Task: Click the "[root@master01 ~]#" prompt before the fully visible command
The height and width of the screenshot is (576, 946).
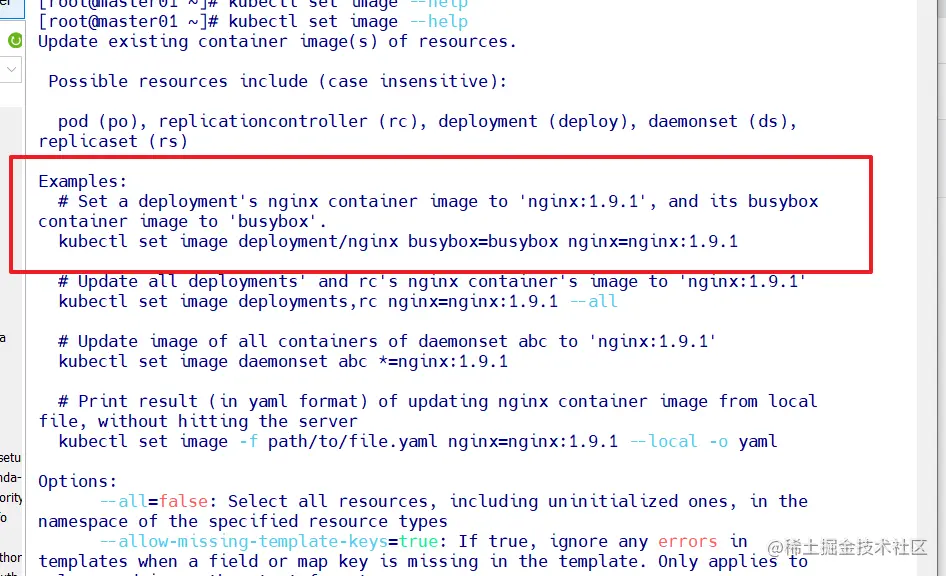Action: point(128,22)
